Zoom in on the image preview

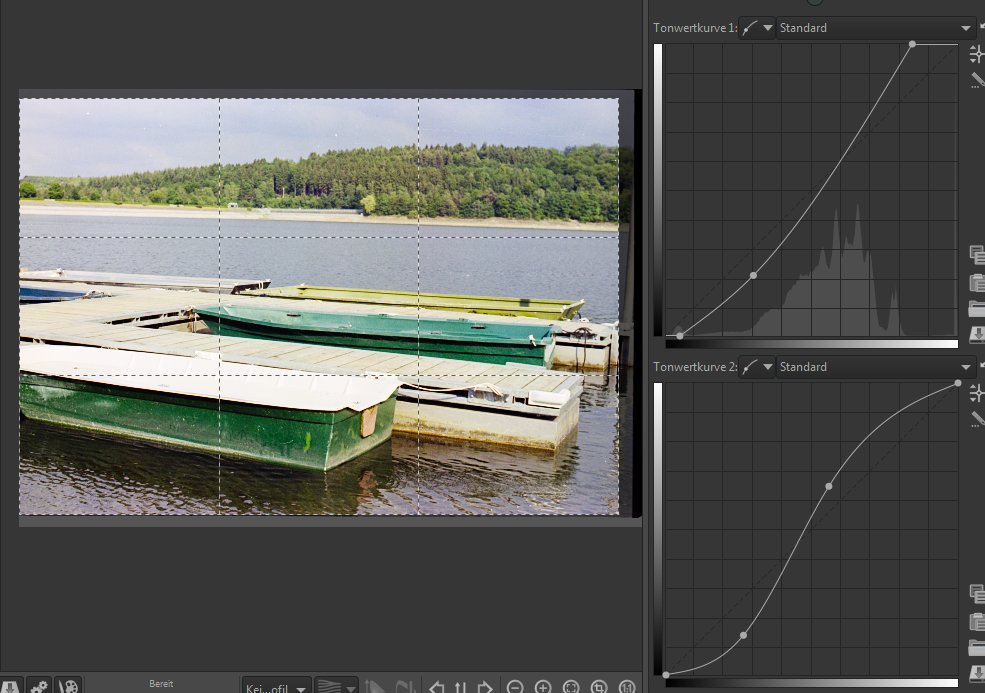(x=543, y=687)
